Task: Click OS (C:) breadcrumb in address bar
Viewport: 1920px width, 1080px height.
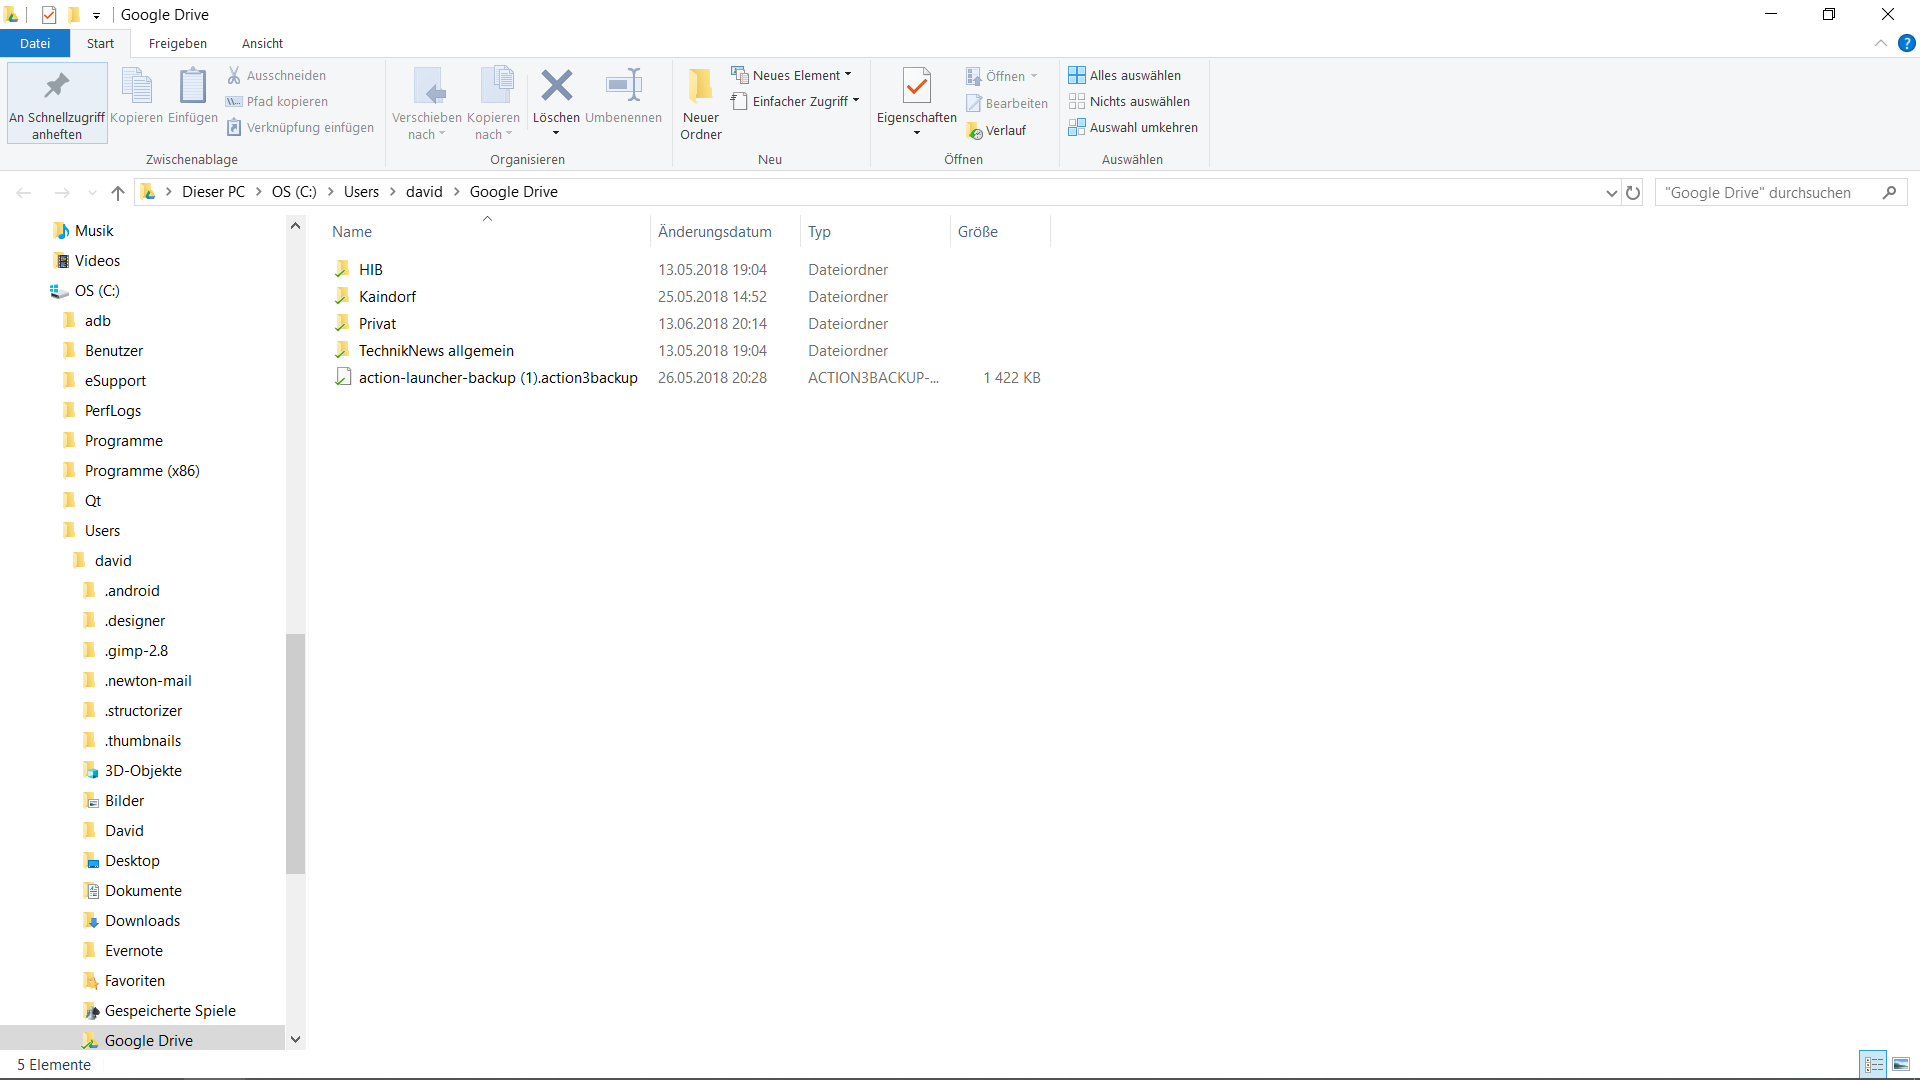Action: click(x=294, y=192)
